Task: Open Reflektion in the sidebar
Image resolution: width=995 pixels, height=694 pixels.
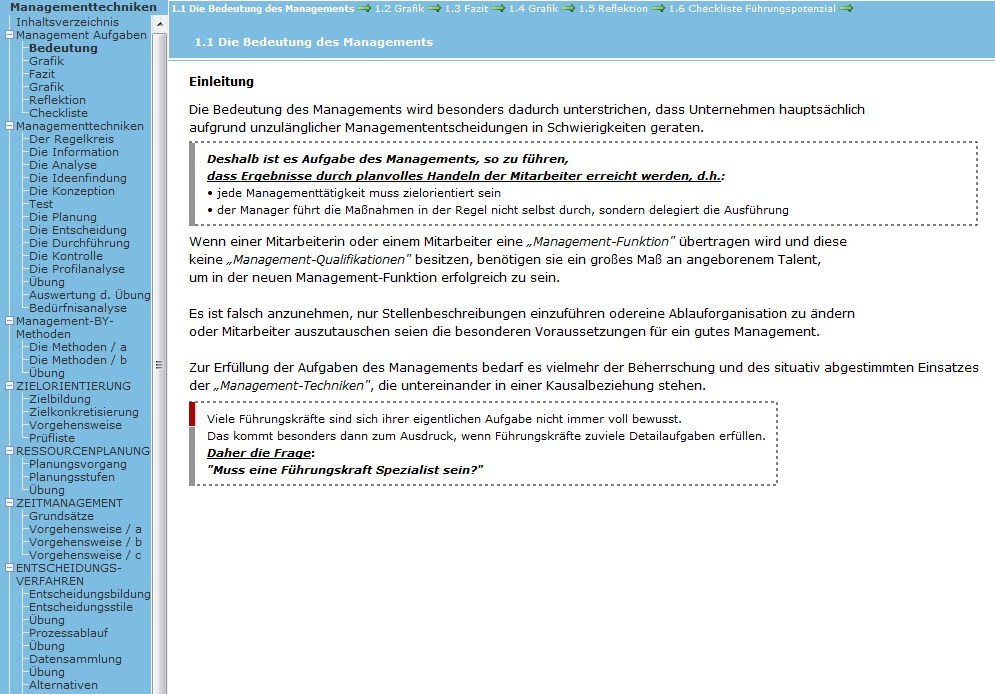Action: point(57,100)
